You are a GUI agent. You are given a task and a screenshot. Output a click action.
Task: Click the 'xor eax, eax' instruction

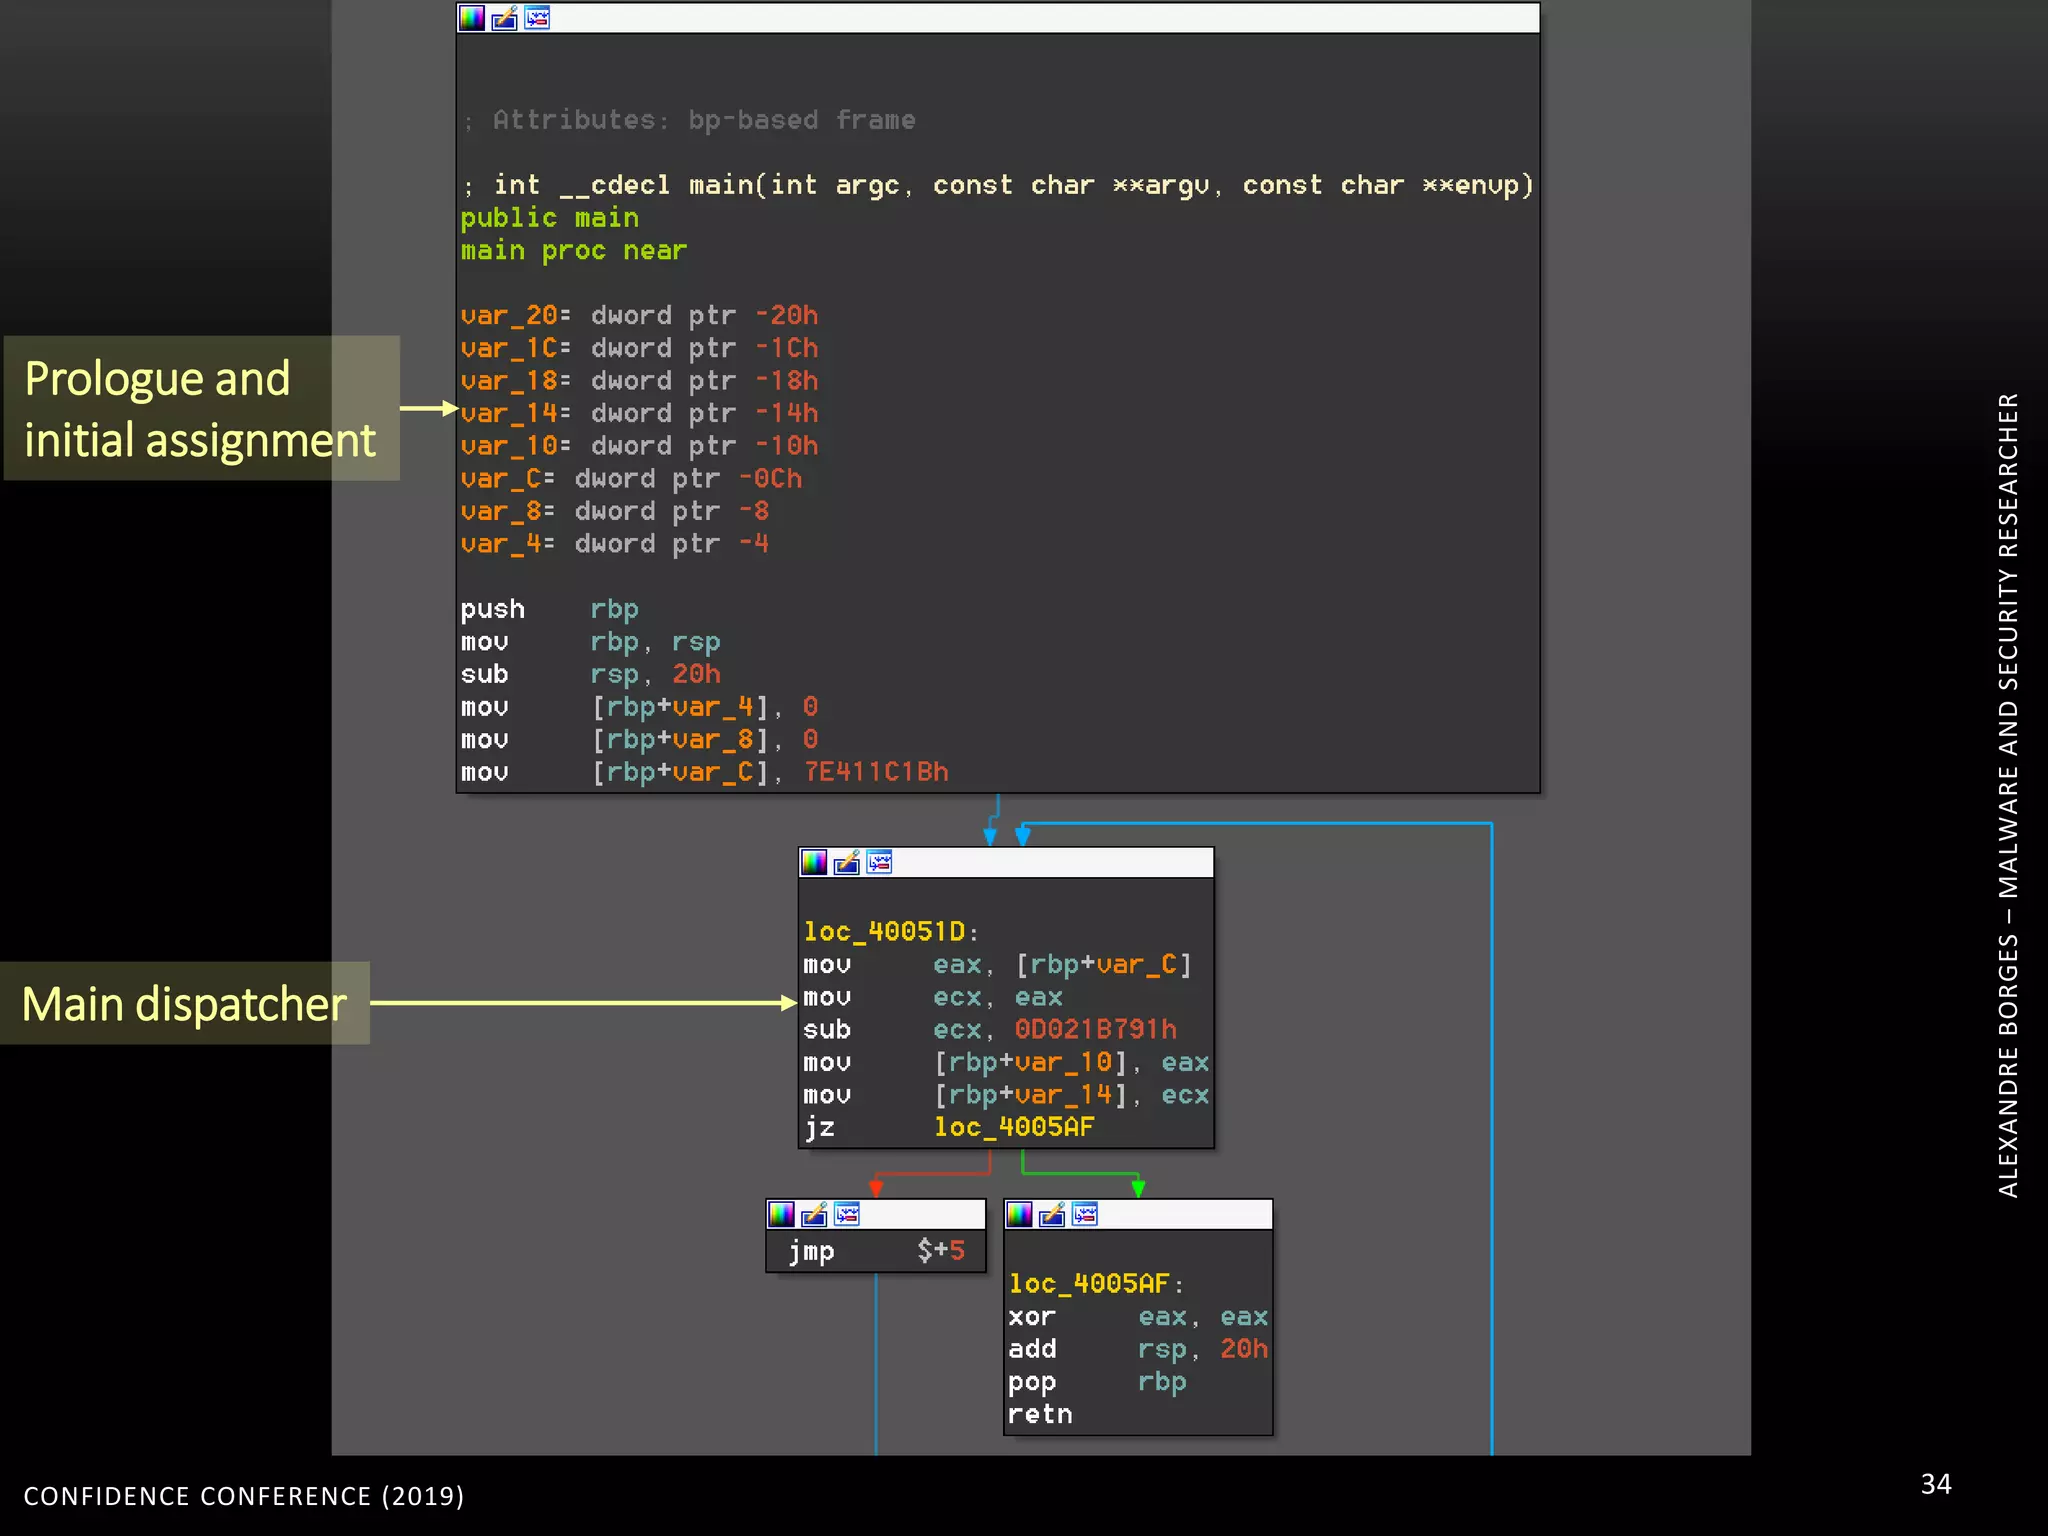(x=1138, y=1317)
